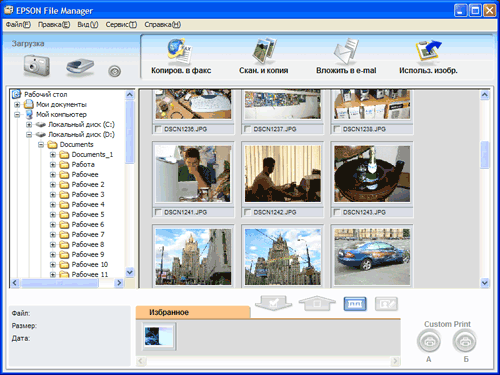Click the greyed image edit button

[386, 304]
